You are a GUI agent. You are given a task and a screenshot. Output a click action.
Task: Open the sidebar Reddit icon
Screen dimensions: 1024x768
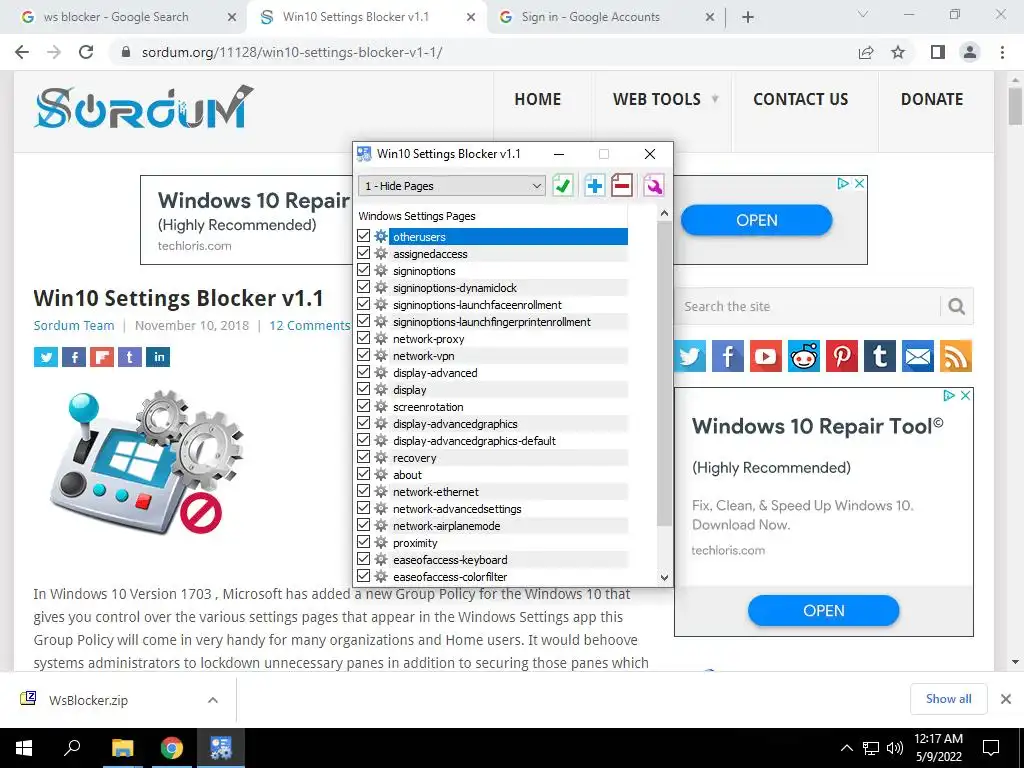point(804,356)
